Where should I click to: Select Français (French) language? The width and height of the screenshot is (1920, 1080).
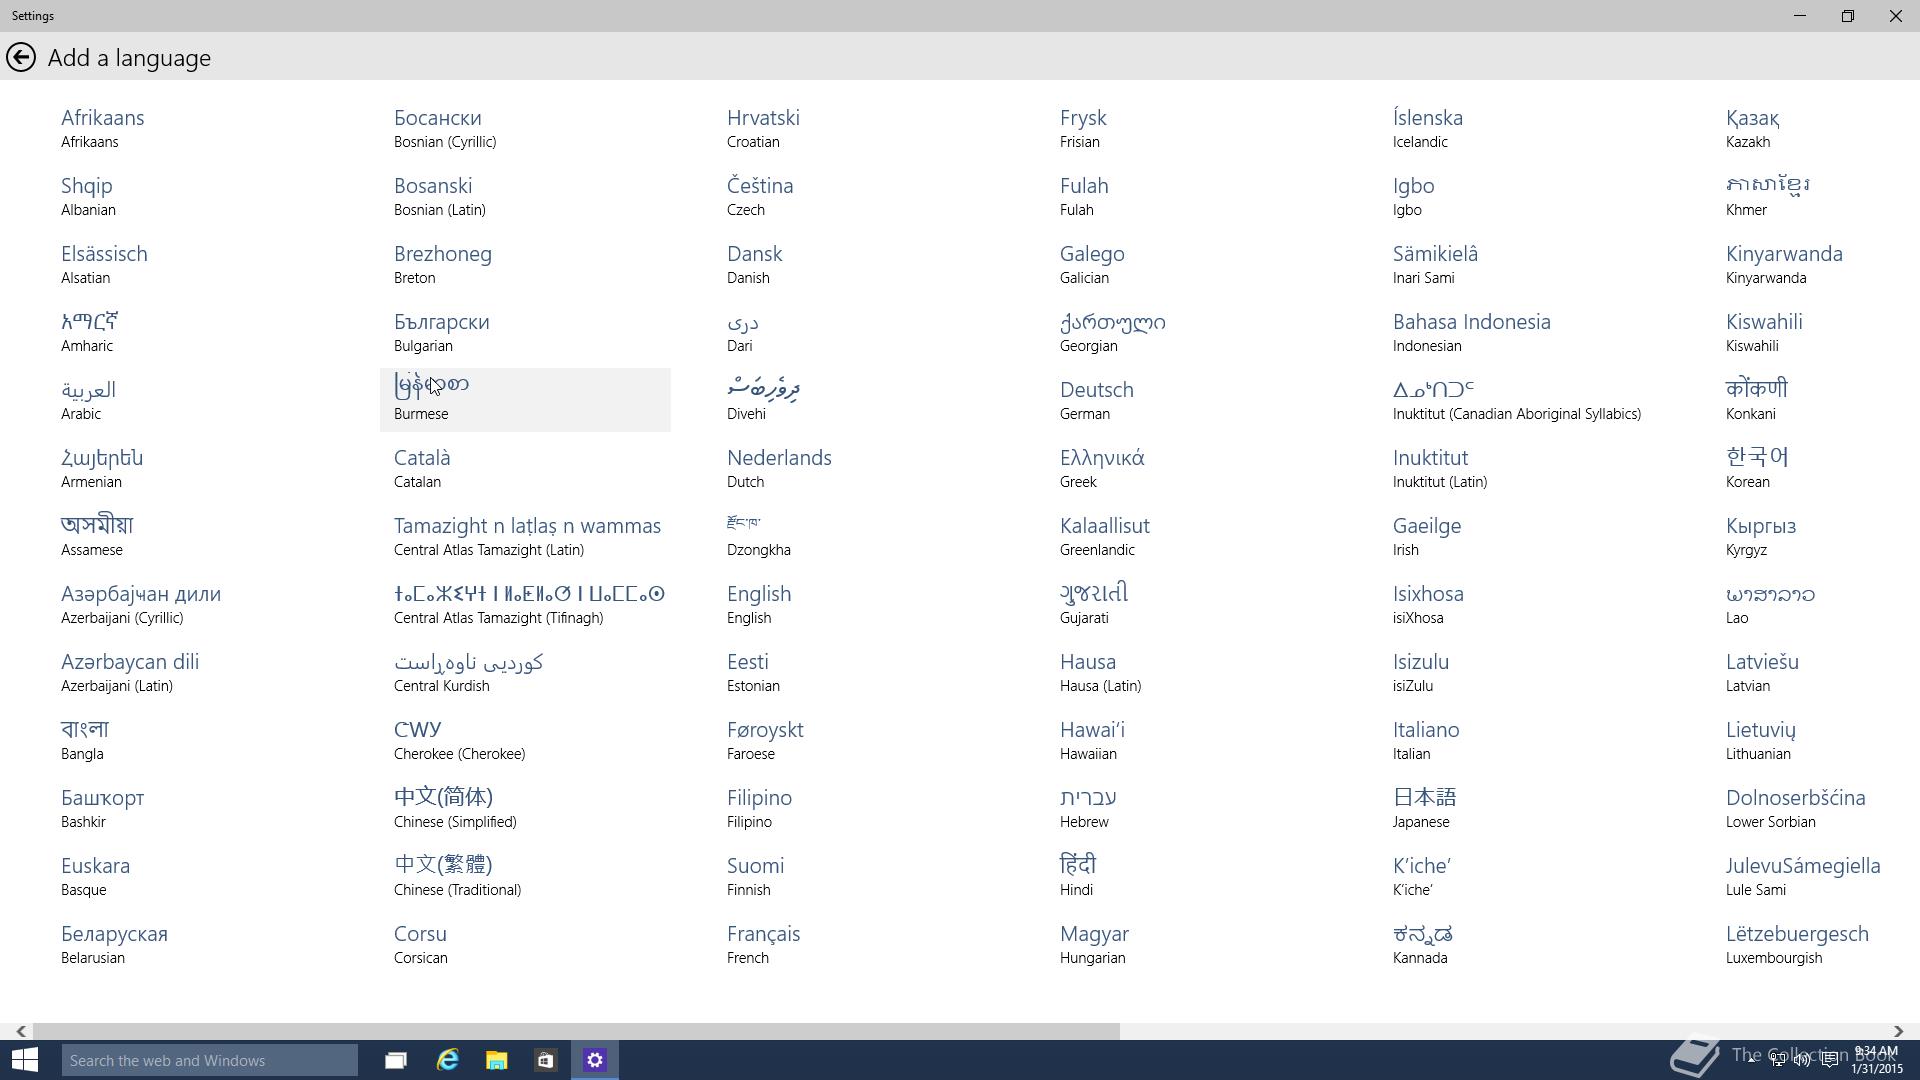[763, 943]
